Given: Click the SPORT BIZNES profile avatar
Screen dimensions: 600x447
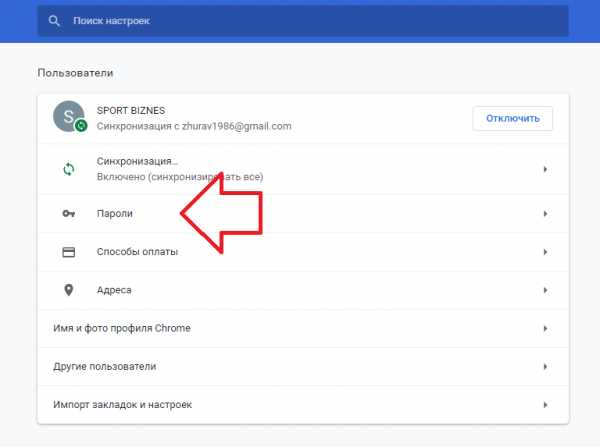Looking at the screenshot, I should (x=69, y=117).
